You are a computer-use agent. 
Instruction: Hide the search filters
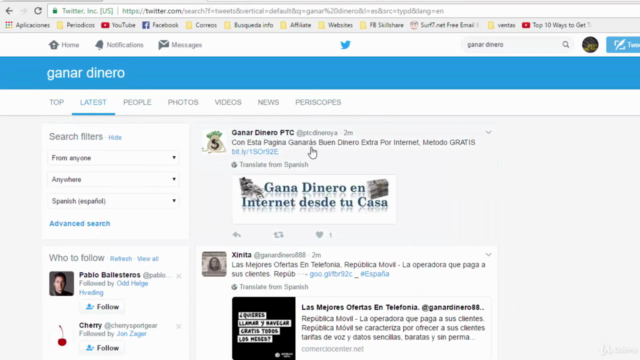(x=115, y=138)
